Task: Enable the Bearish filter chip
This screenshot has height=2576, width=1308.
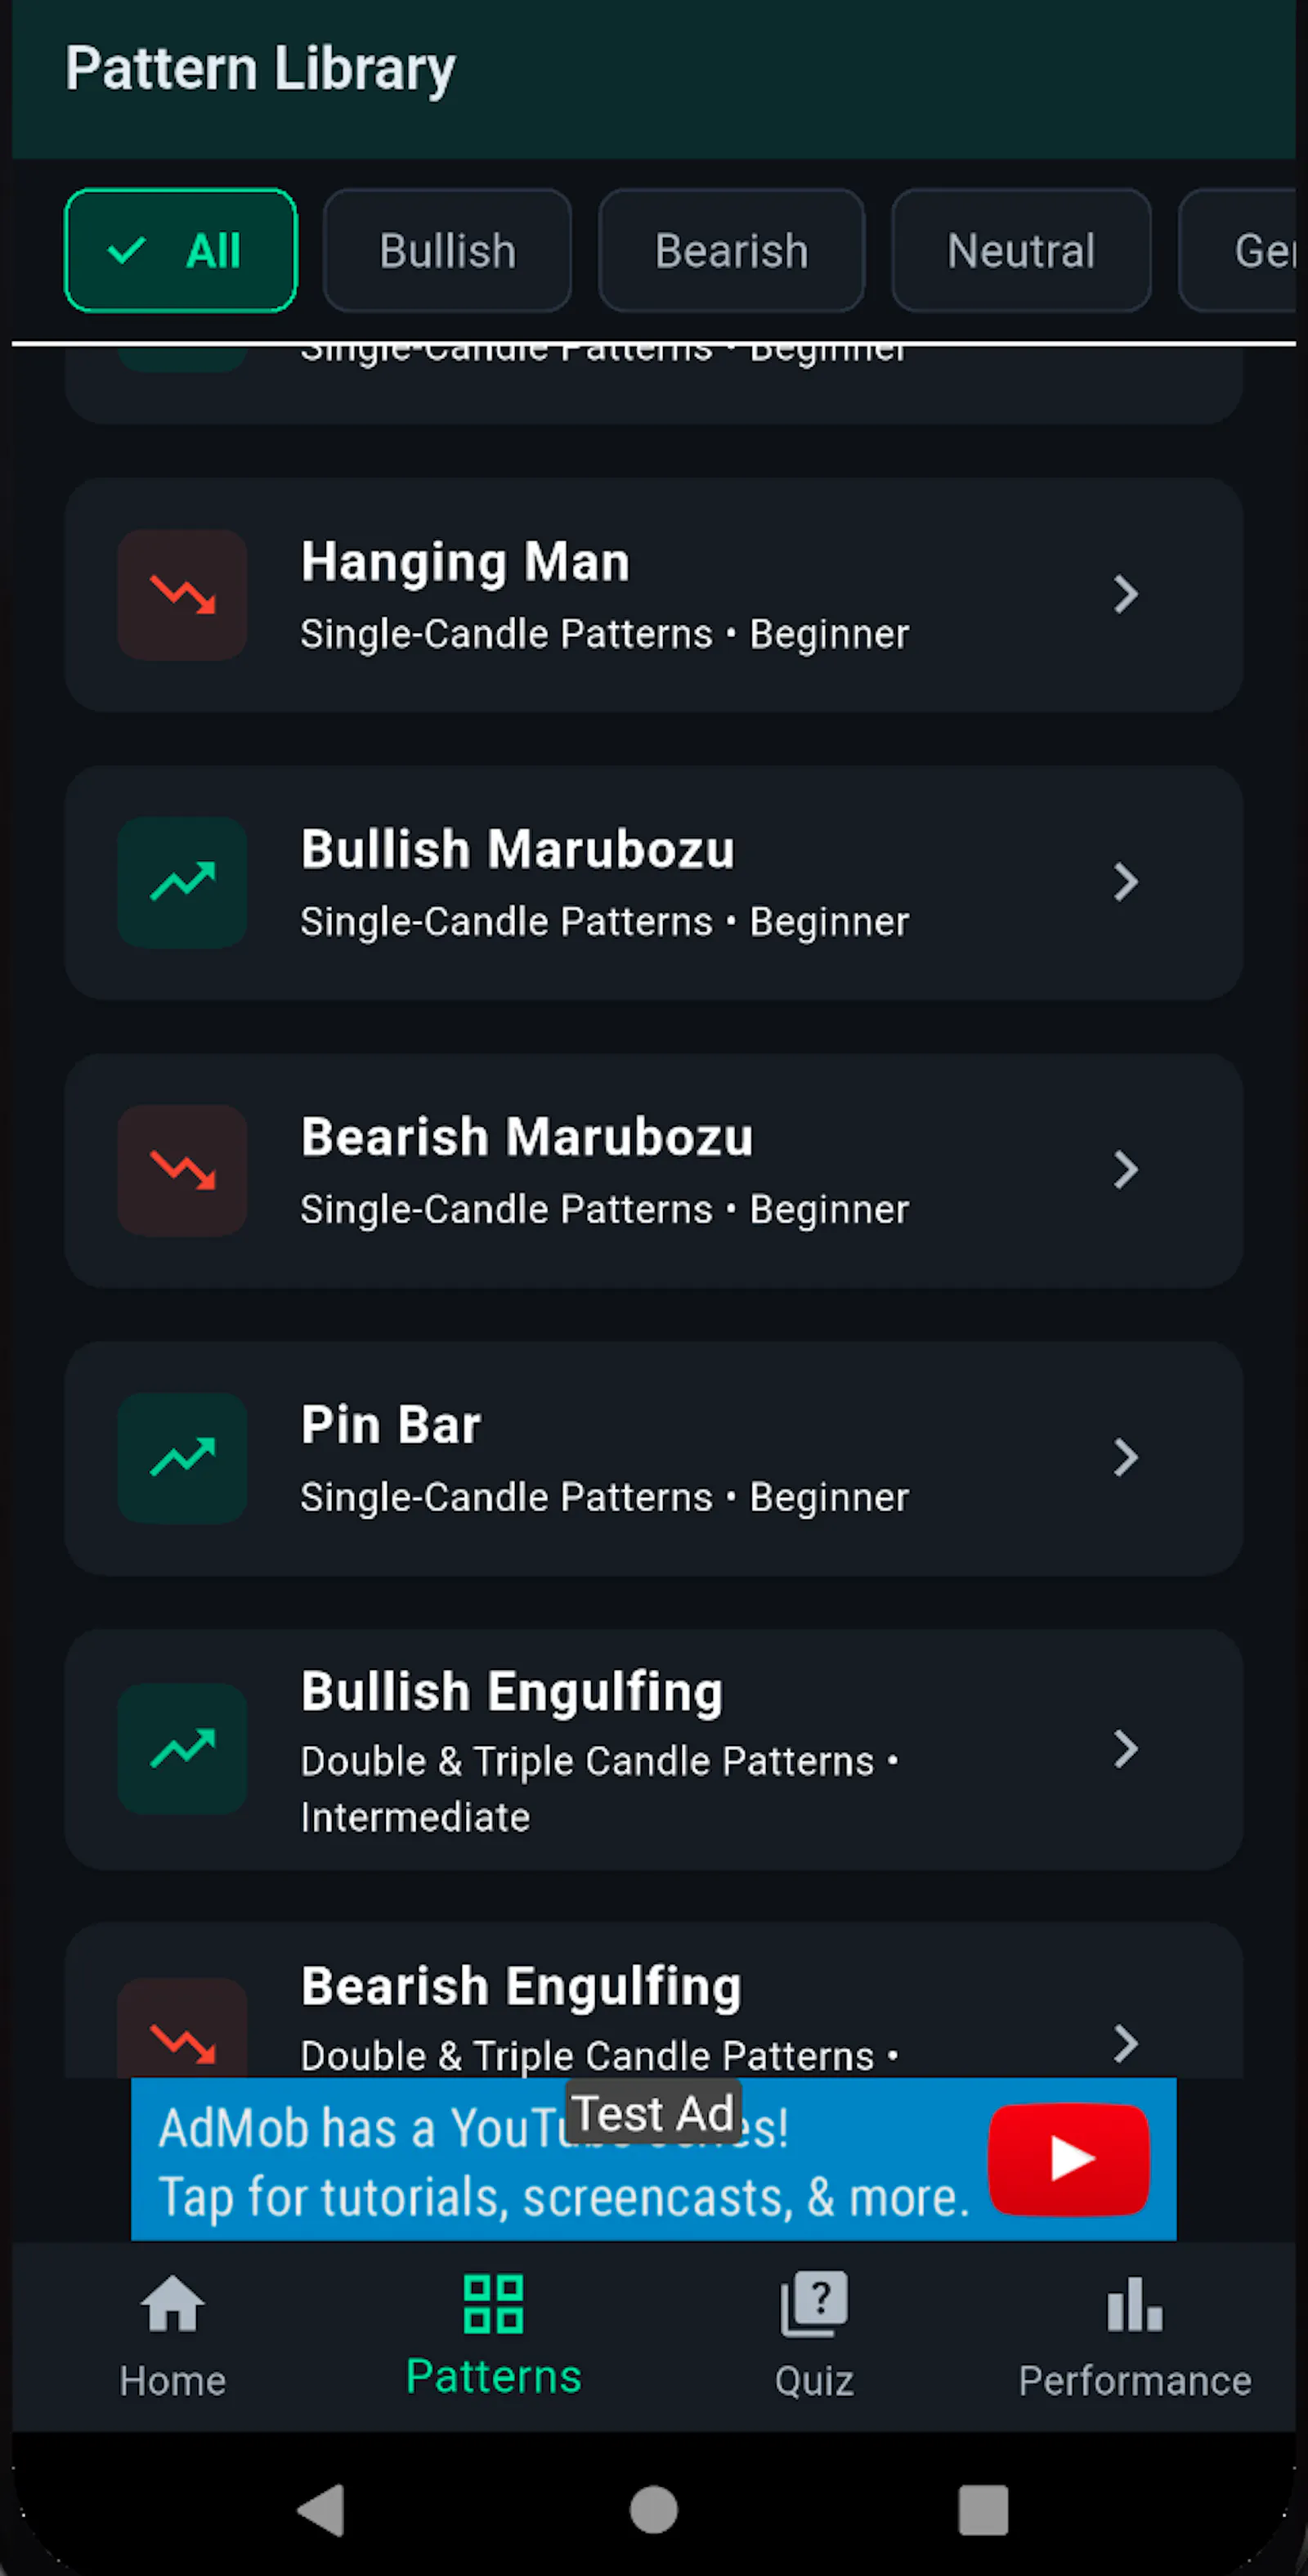Action: tap(731, 250)
